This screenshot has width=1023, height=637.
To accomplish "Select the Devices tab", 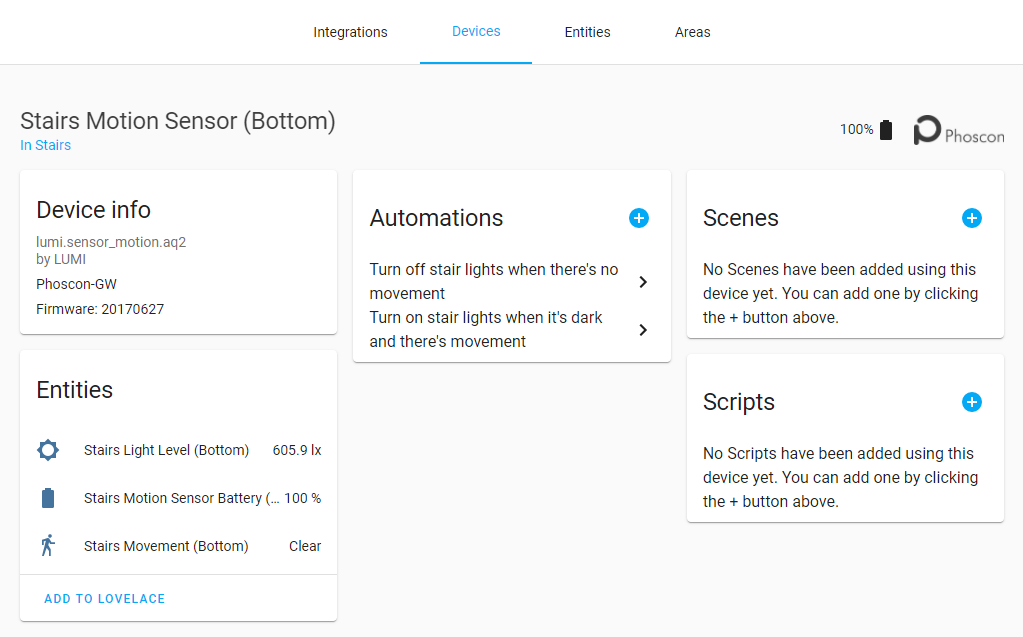I will pos(476,31).
